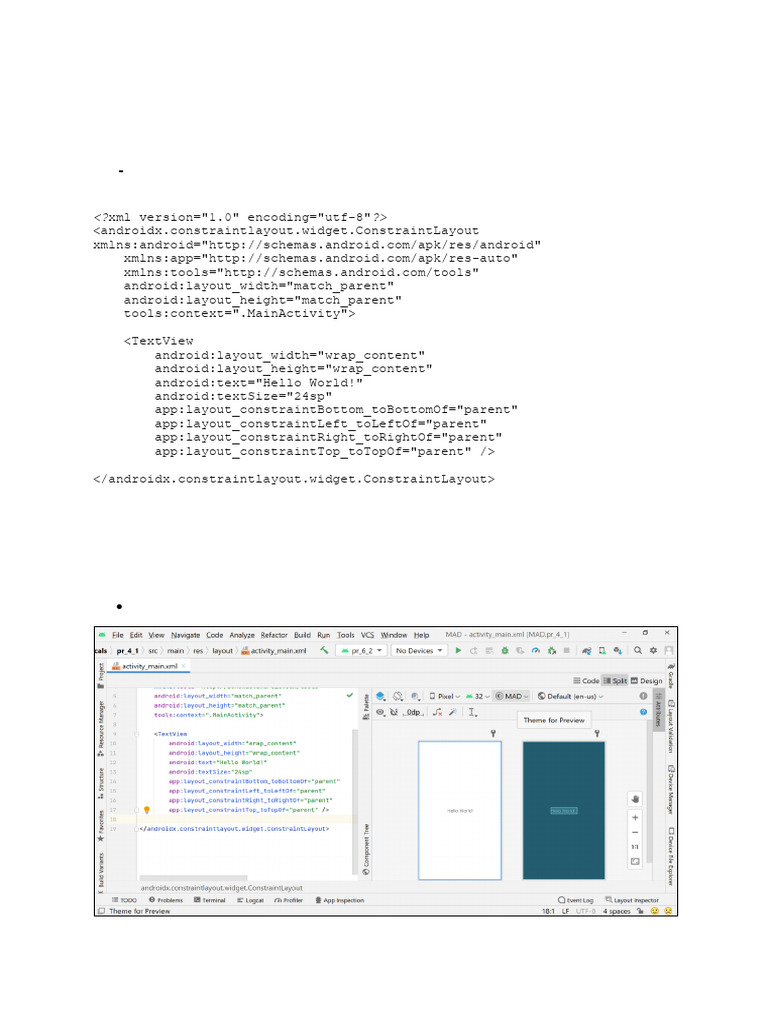This screenshot has width=768, height=1024.
Task: Open the Layout Inspector tool window
Action: click(632, 900)
